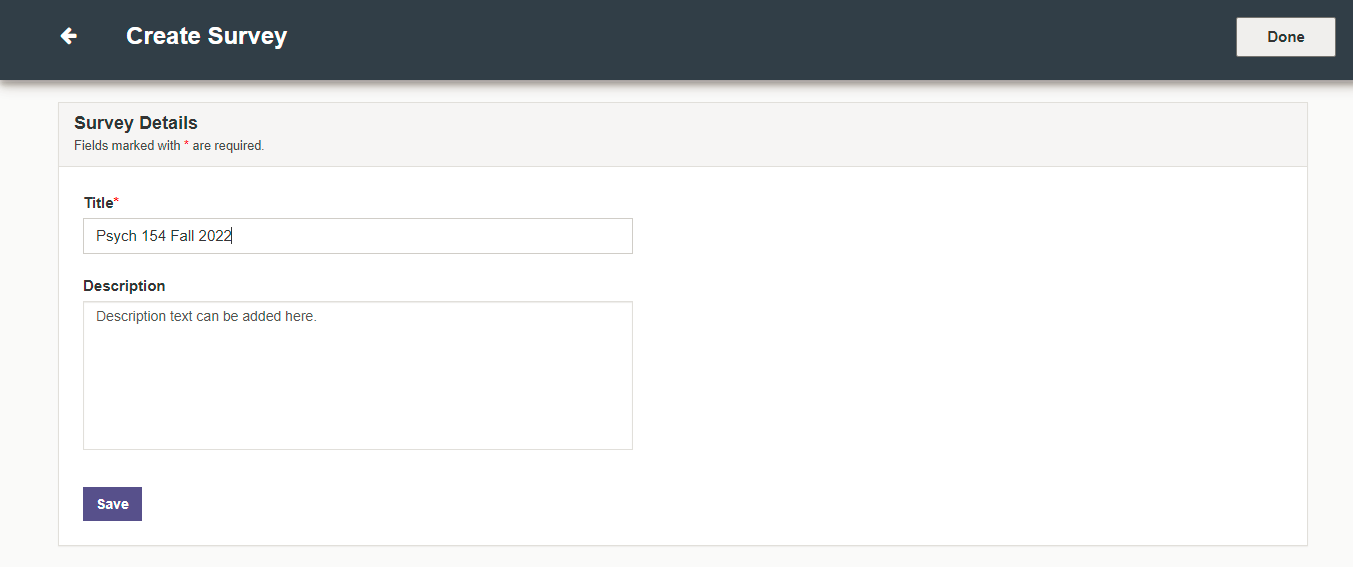Click the word 'Details' in the section heading
The width and height of the screenshot is (1353, 567).
pyautogui.click(x=169, y=123)
